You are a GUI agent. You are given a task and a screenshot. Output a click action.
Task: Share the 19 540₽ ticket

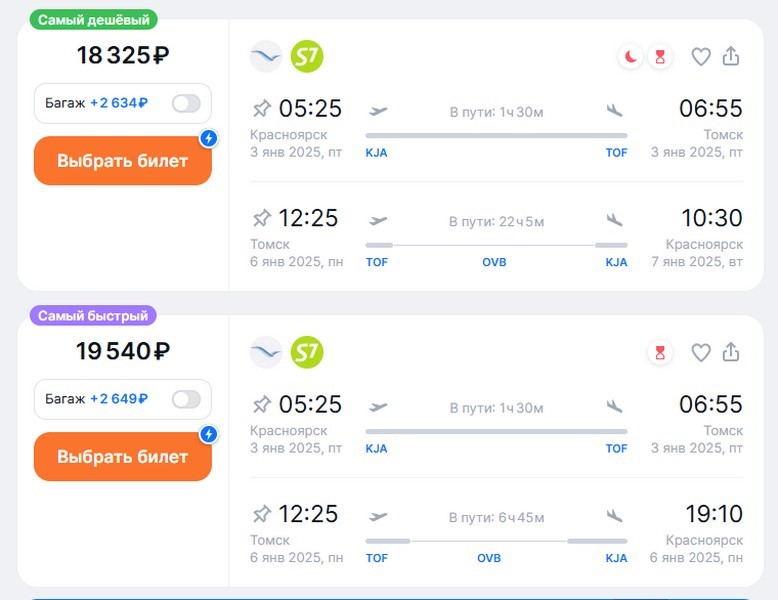click(731, 352)
